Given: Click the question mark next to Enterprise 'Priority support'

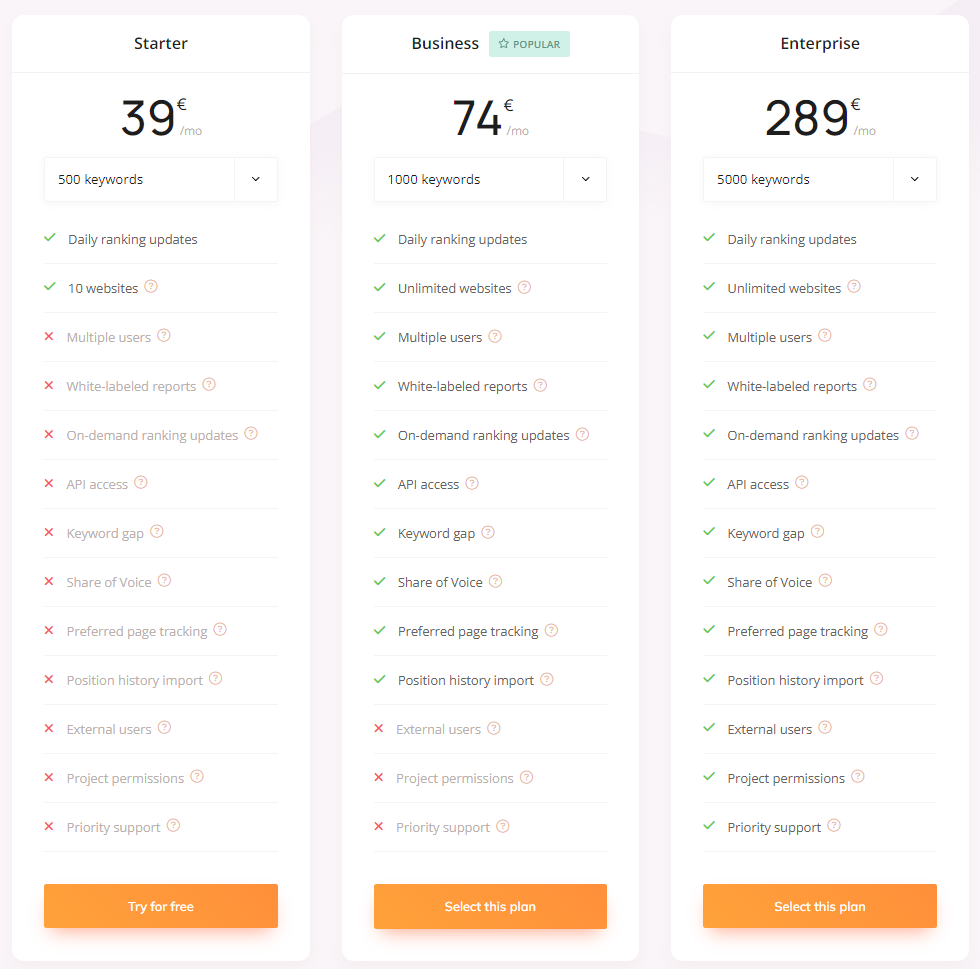Looking at the screenshot, I should (834, 825).
